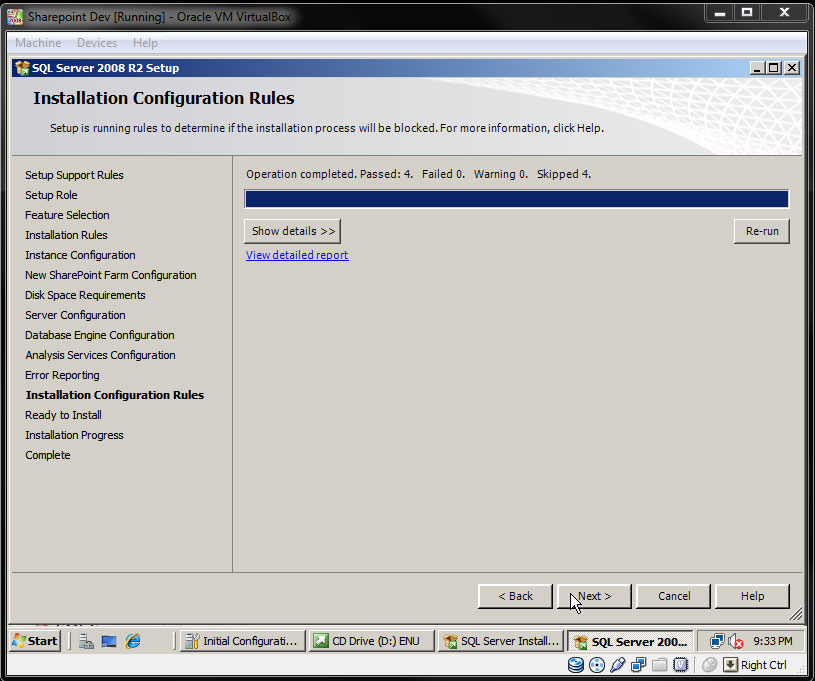Open the VirtualBox Devices menu
The height and width of the screenshot is (681, 815).
point(97,43)
